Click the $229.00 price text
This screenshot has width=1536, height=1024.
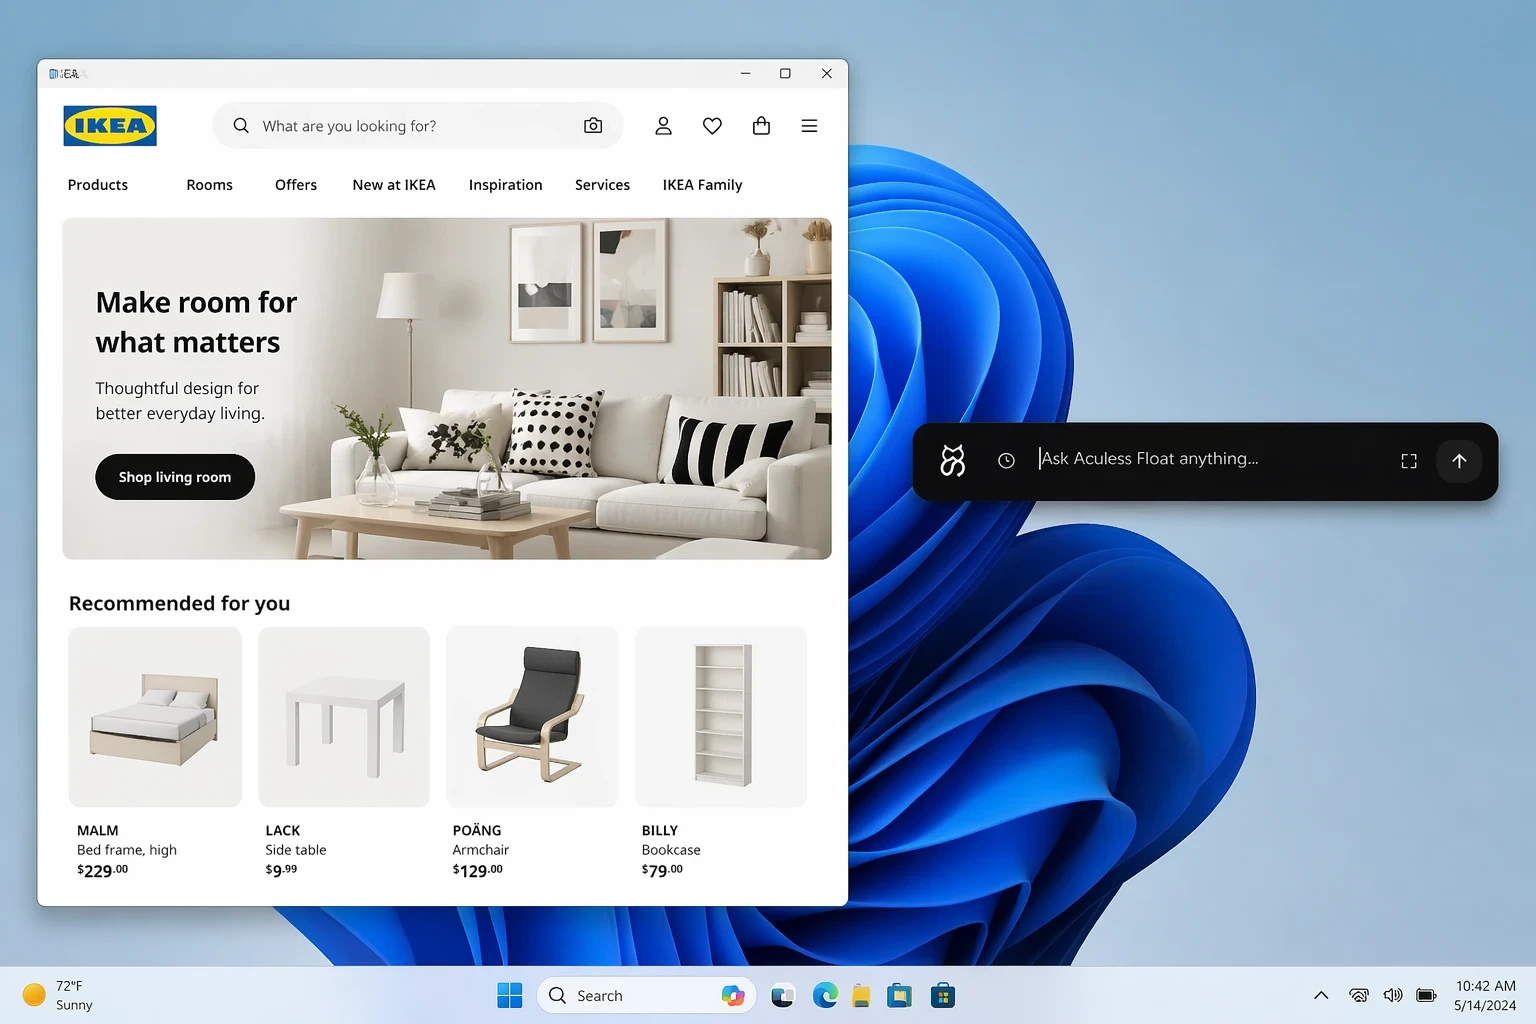pyautogui.click(x=103, y=870)
